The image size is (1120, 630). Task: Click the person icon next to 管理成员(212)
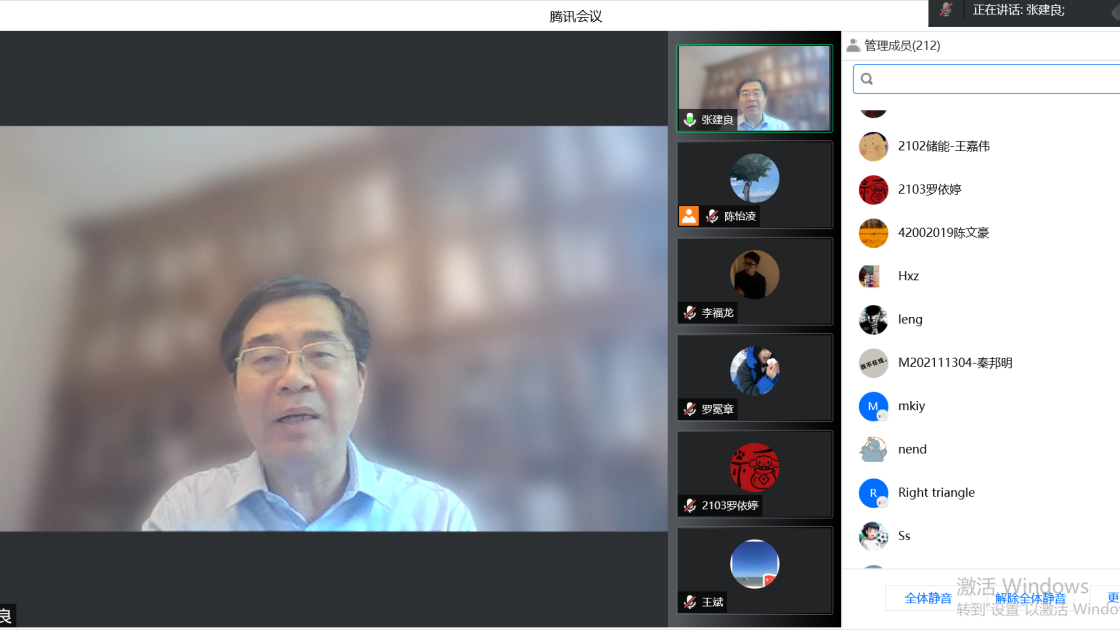853,44
